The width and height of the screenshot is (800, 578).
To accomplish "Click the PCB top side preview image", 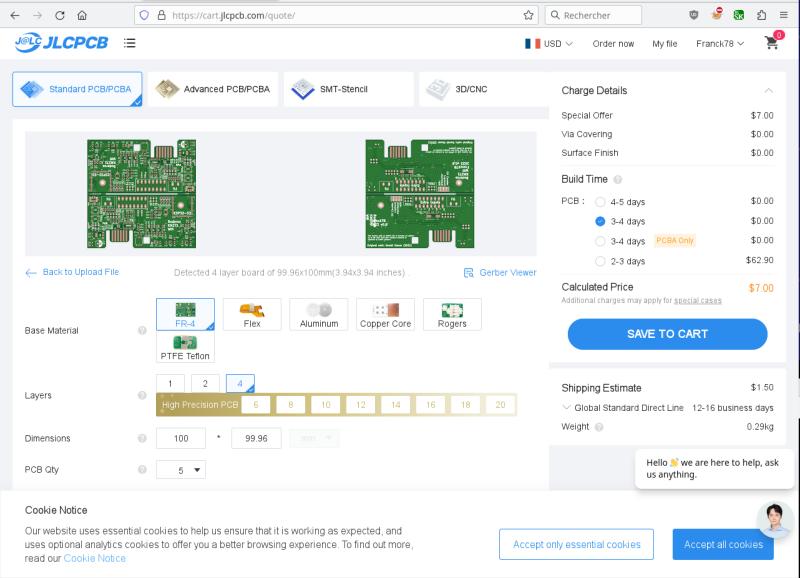I will tap(141, 194).
